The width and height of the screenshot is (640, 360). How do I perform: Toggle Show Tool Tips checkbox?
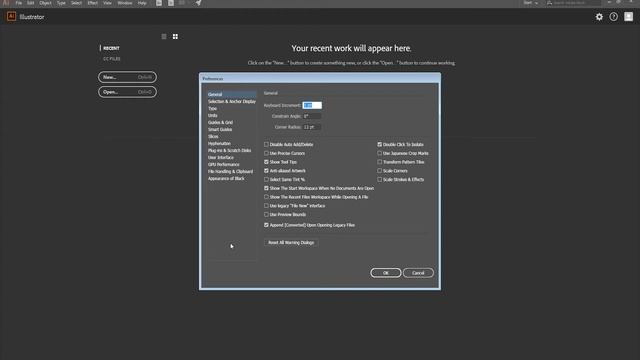click(x=266, y=162)
